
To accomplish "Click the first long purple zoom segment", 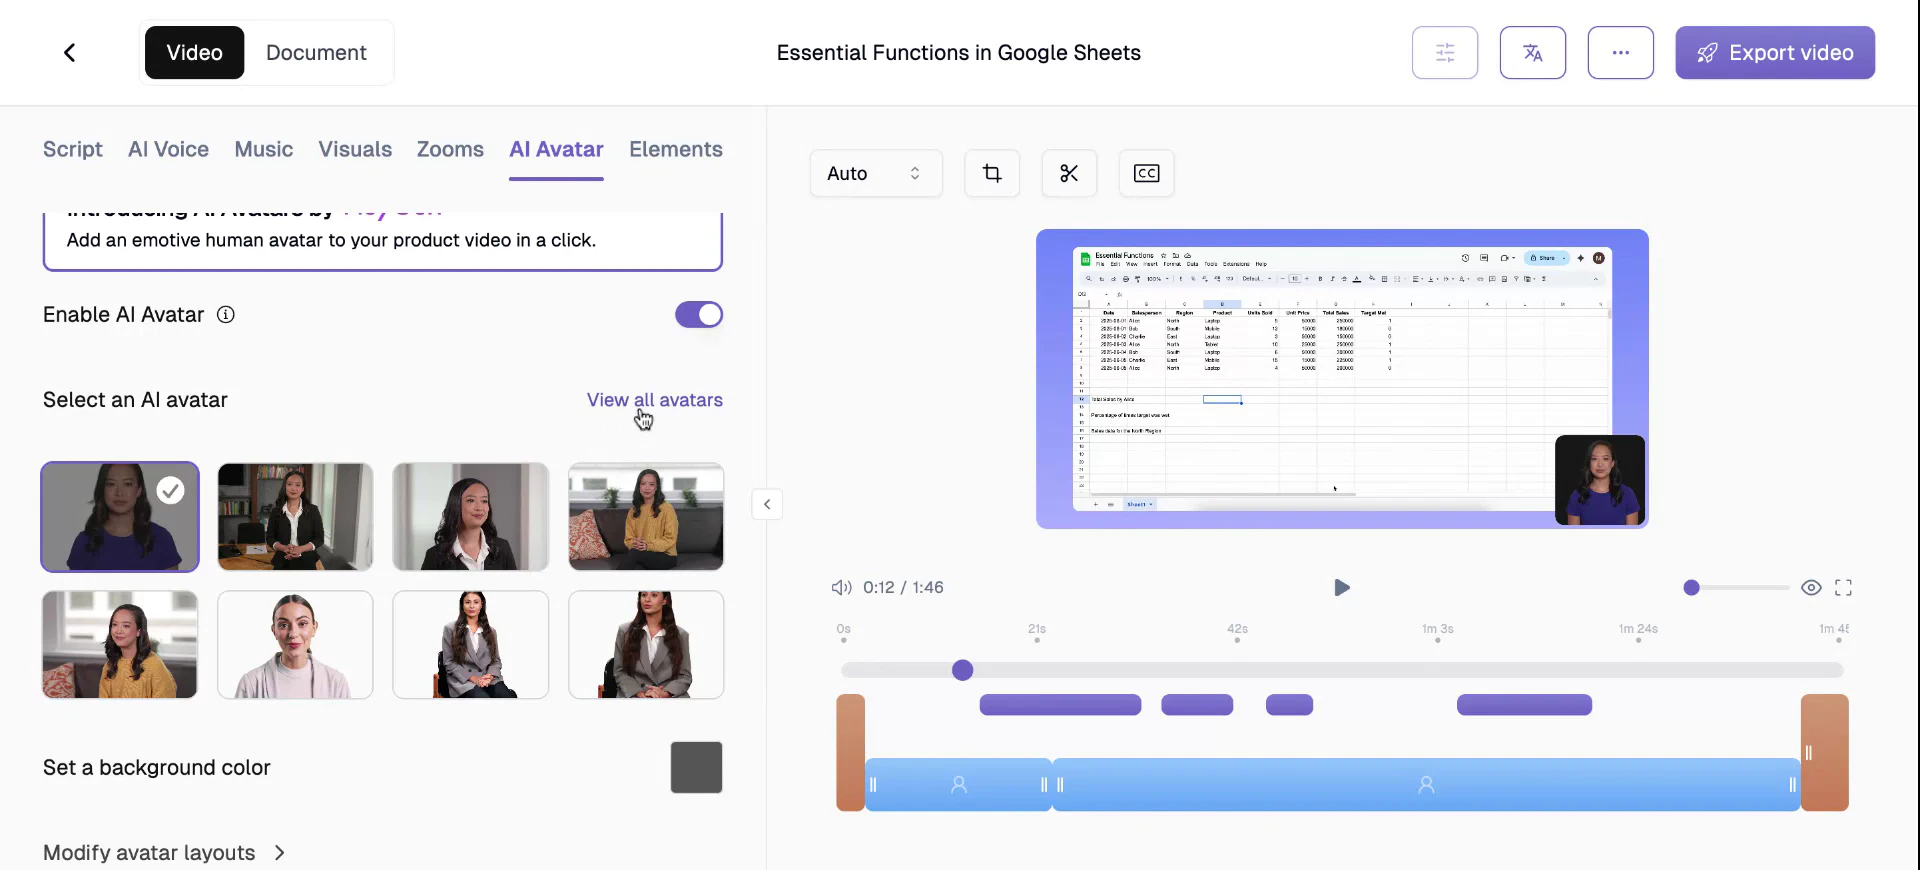I will tap(1060, 705).
